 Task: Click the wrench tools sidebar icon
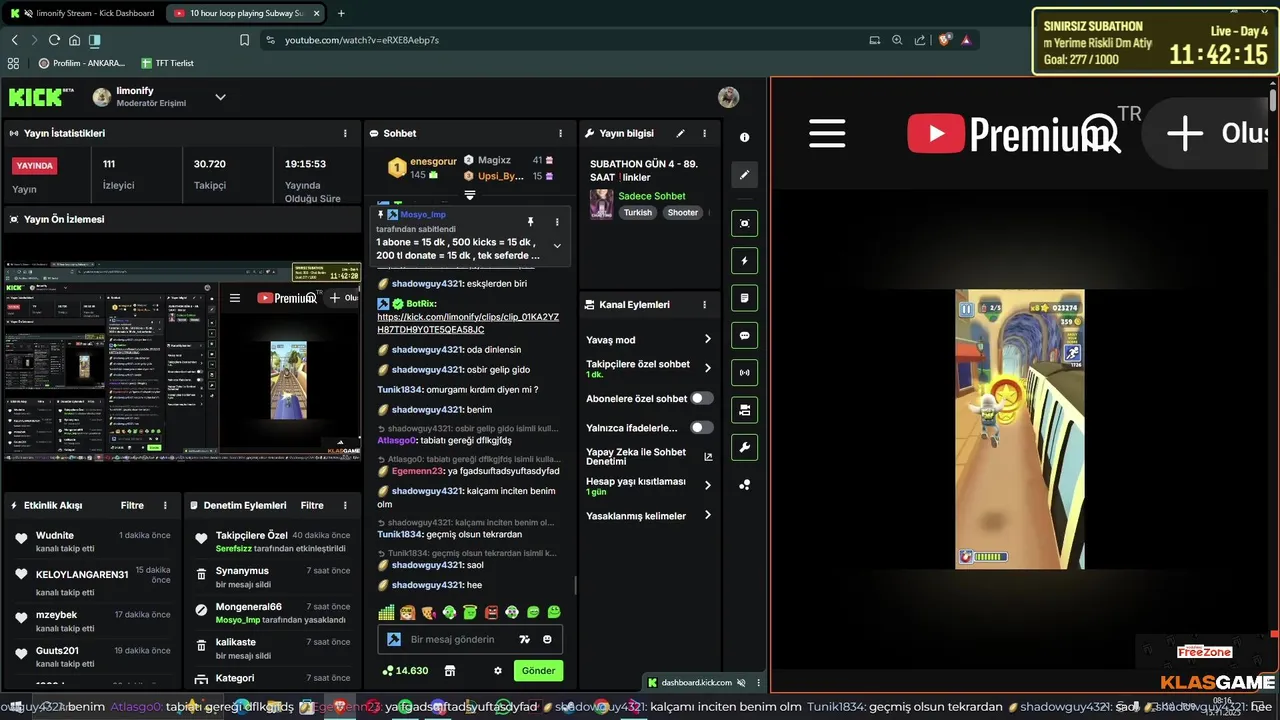[744, 448]
